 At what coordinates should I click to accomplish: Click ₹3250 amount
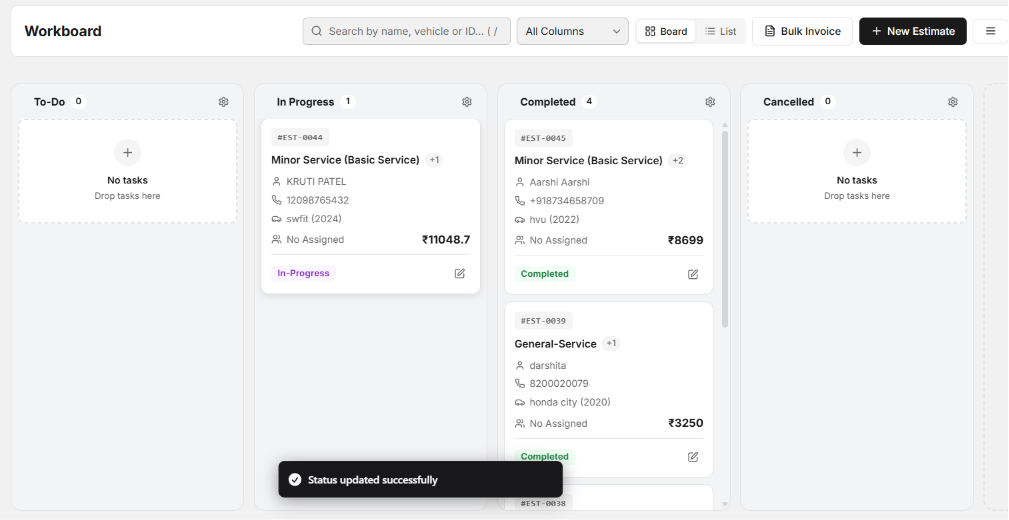(685, 423)
